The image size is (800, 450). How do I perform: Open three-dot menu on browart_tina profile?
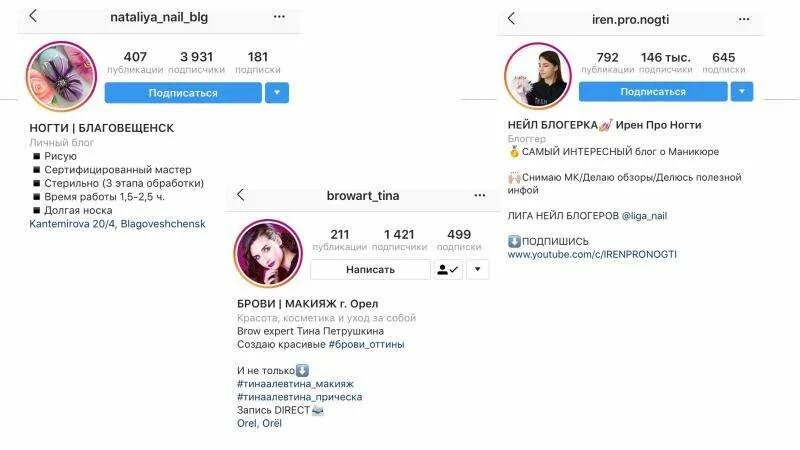click(x=480, y=195)
